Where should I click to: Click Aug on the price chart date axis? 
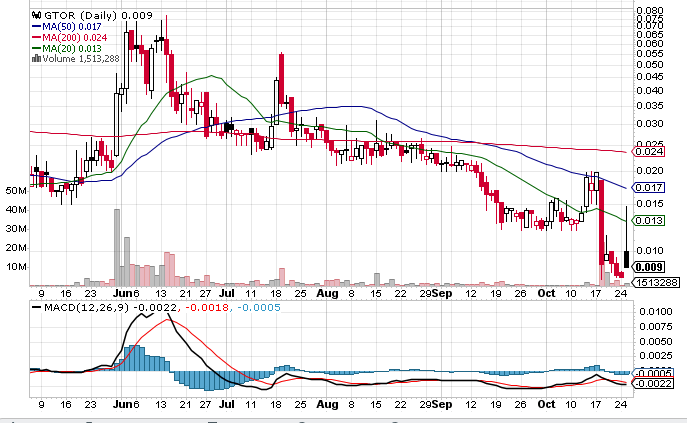pos(327,293)
